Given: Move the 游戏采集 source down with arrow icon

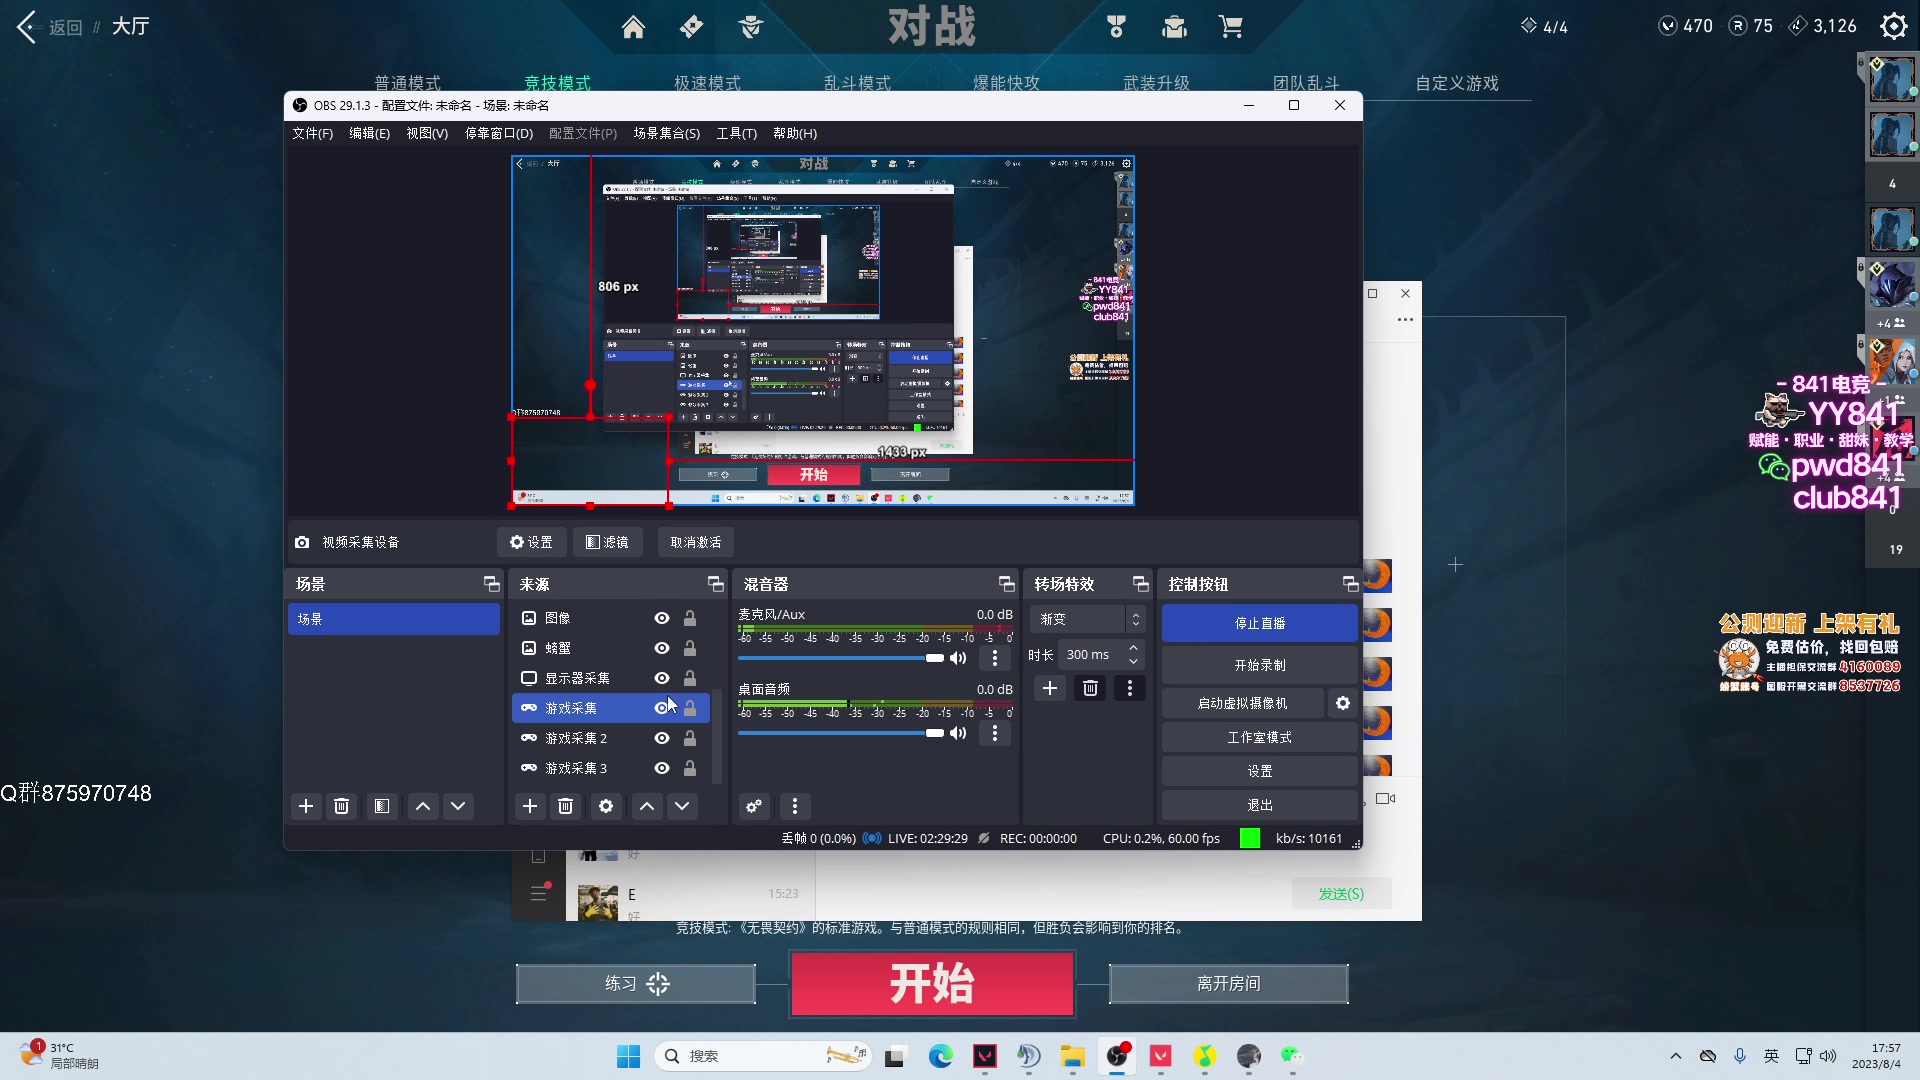Looking at the screenshot, I should [x=683, y=806].
